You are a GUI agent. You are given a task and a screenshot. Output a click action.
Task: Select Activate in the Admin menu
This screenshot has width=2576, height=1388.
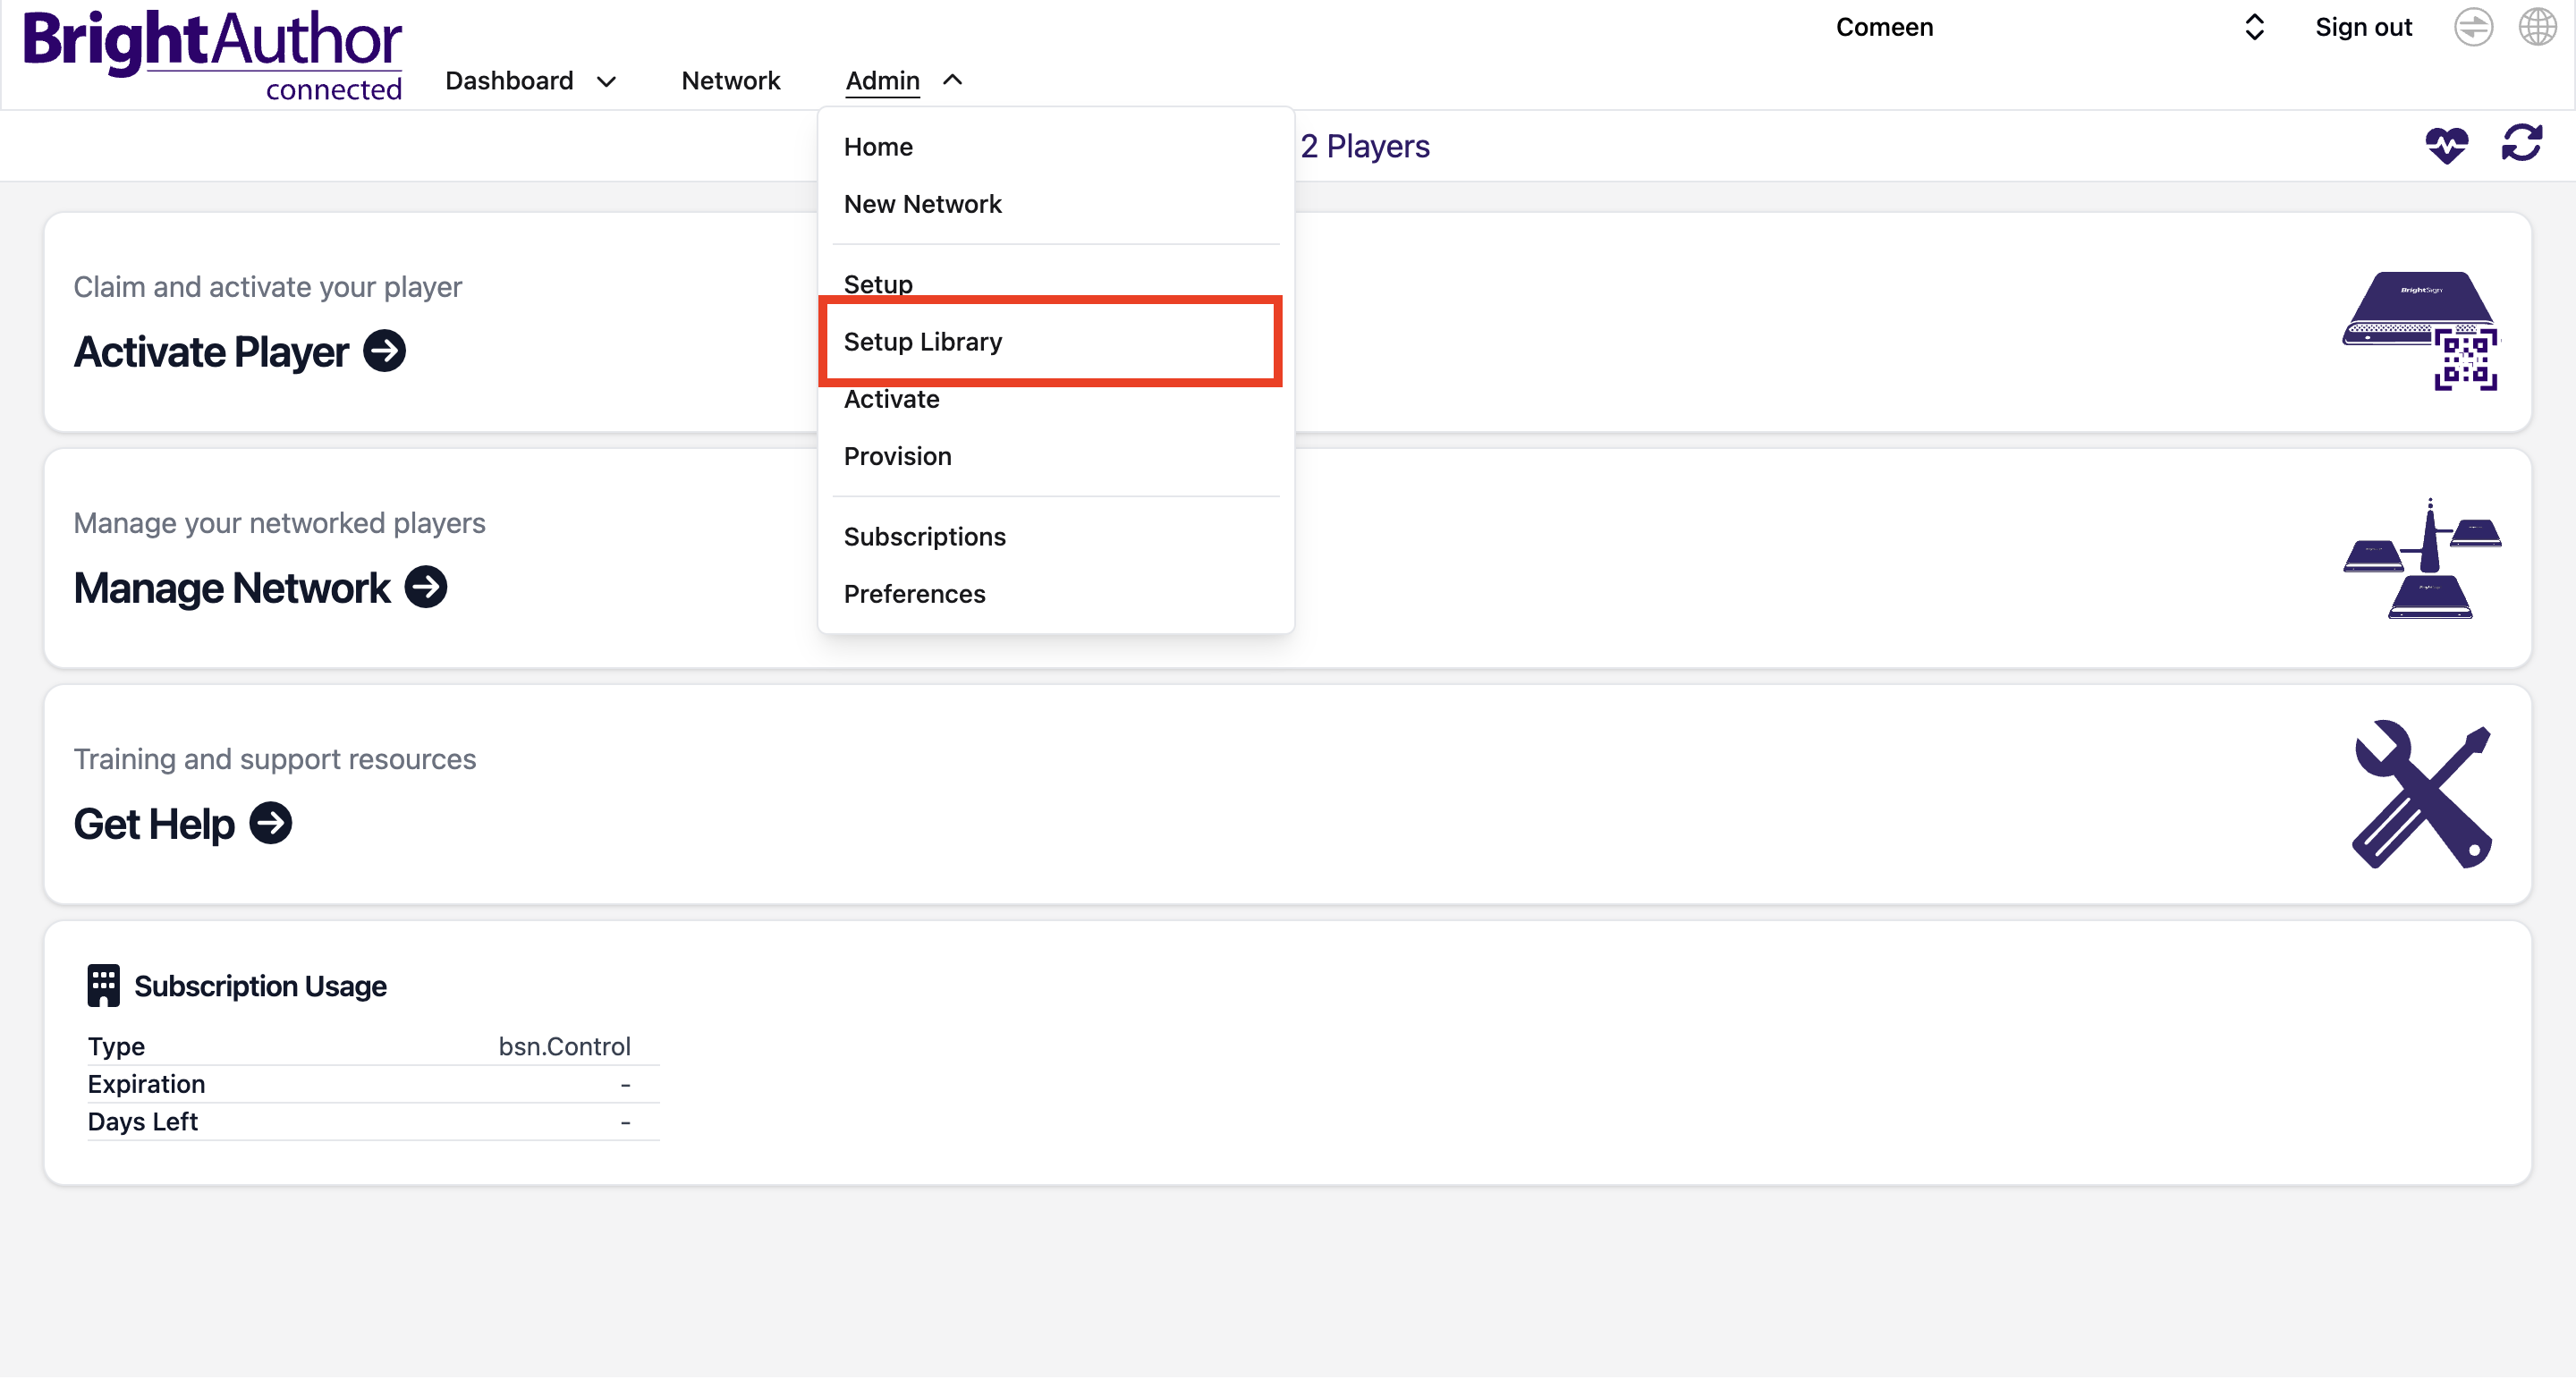coord(891,399)
